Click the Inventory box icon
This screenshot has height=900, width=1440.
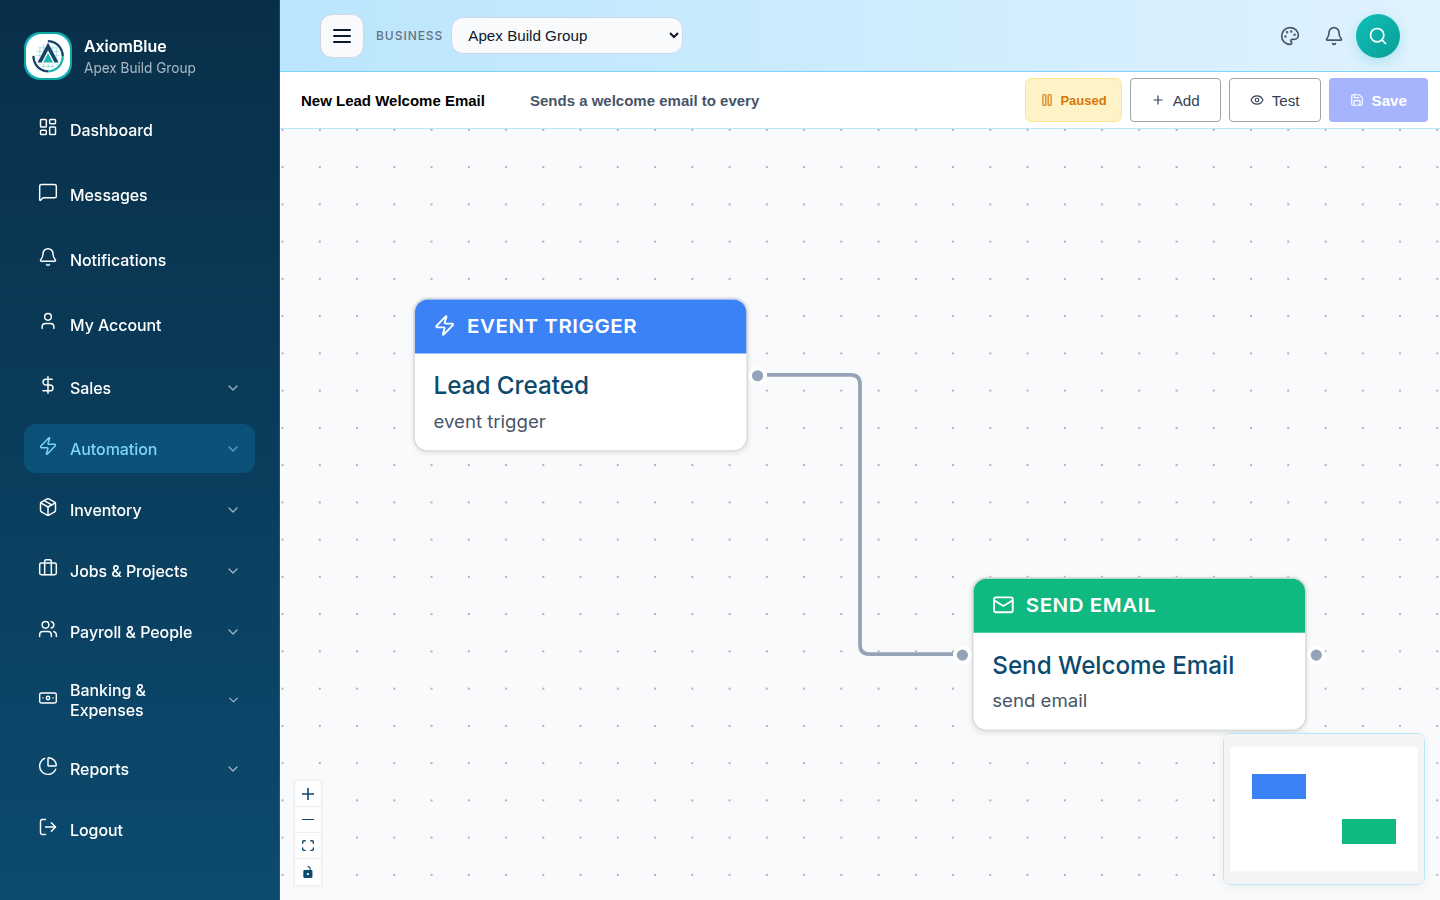tap(48, 507)
